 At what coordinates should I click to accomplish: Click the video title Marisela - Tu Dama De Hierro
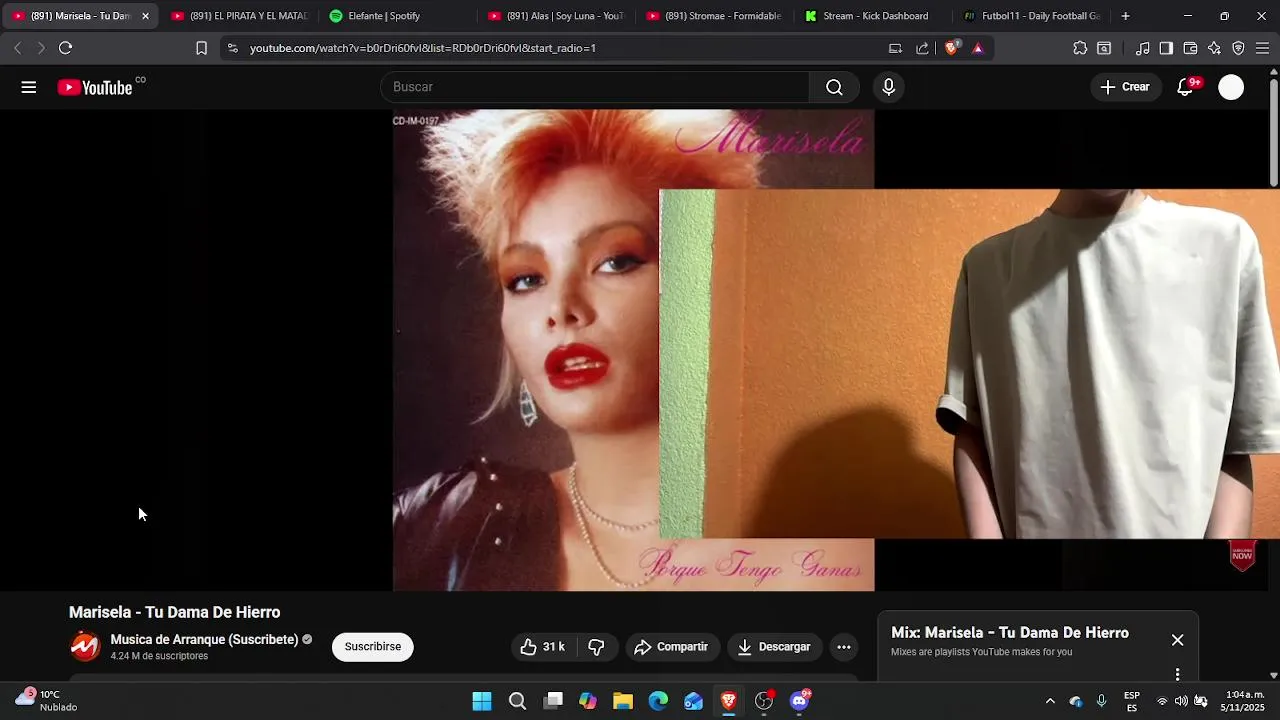coord(174,612)
